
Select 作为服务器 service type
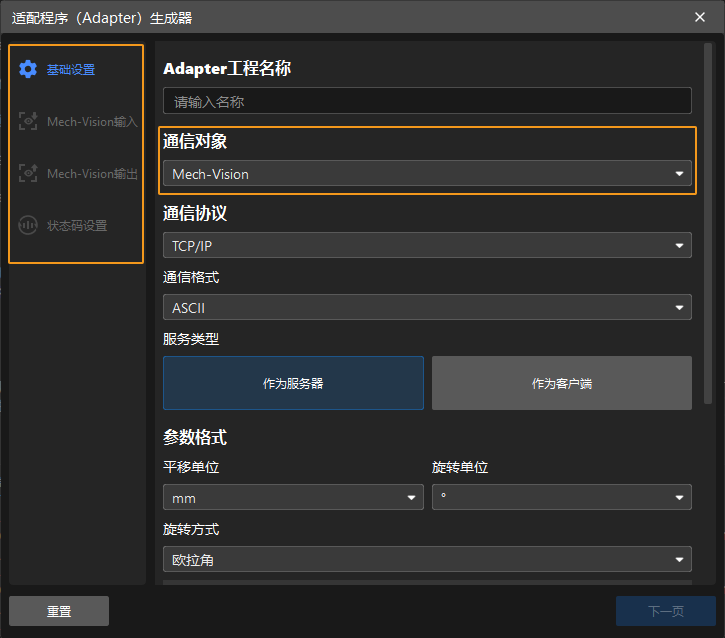tap(293, 383)
